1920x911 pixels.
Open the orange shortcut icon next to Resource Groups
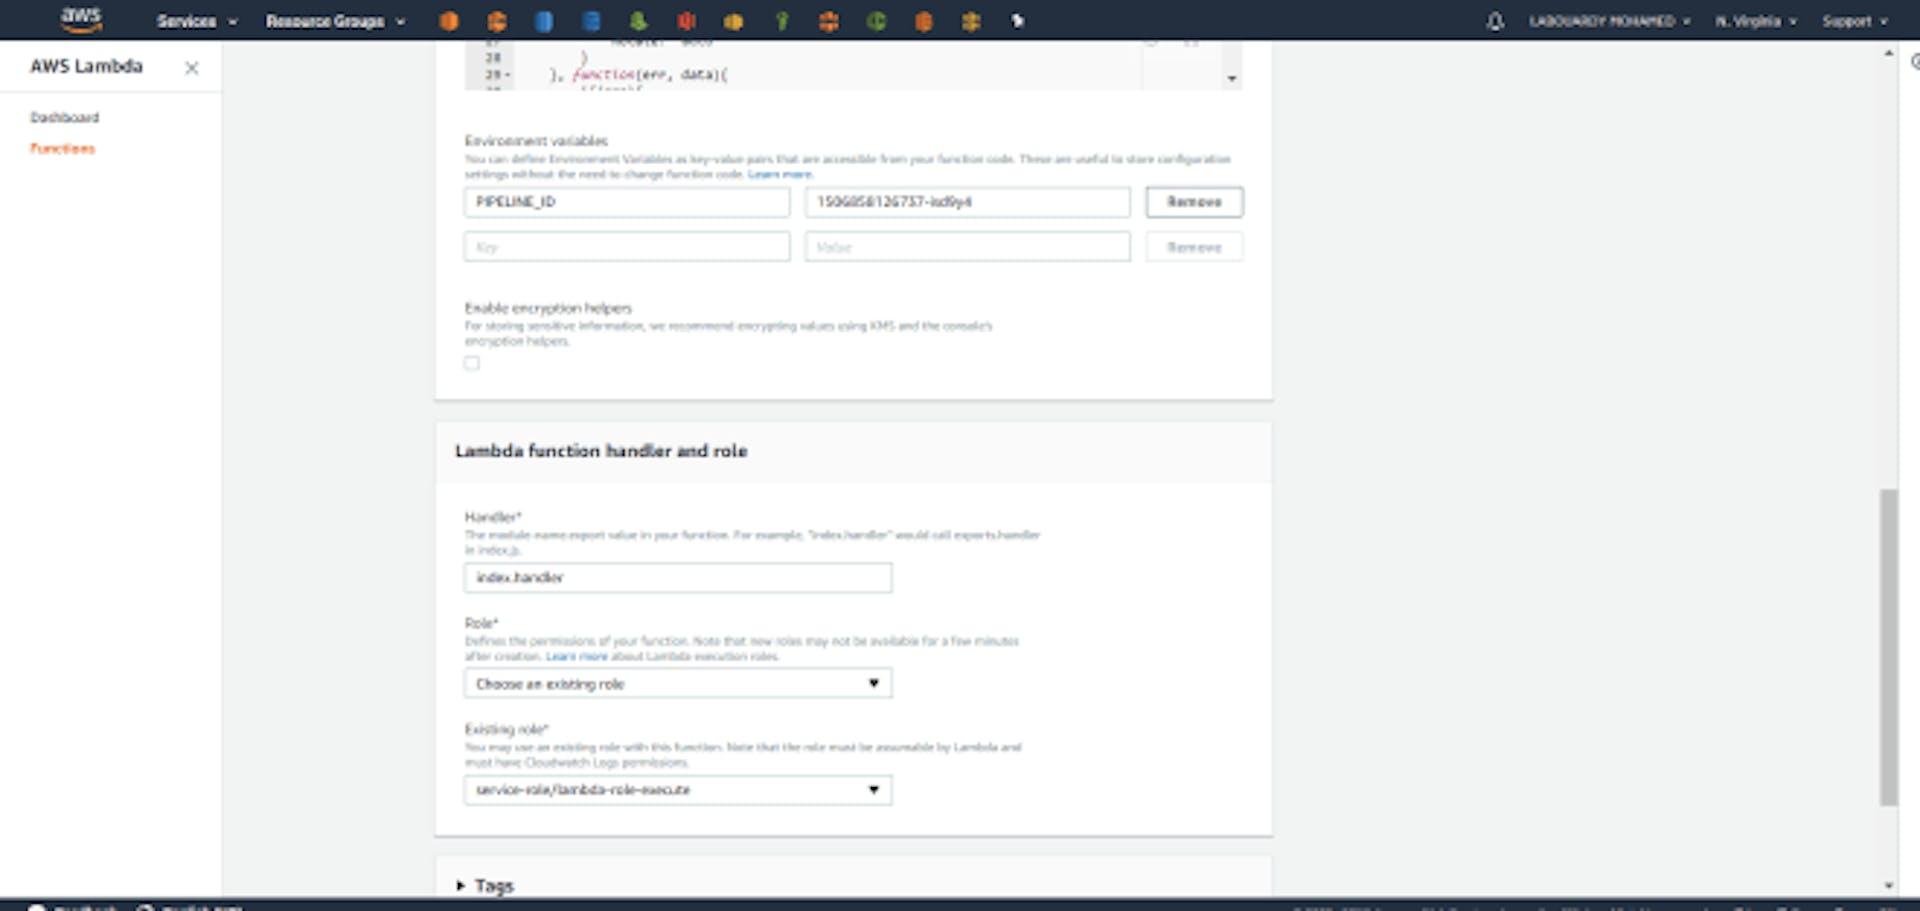pyautogui.click(x=449, y=21)
